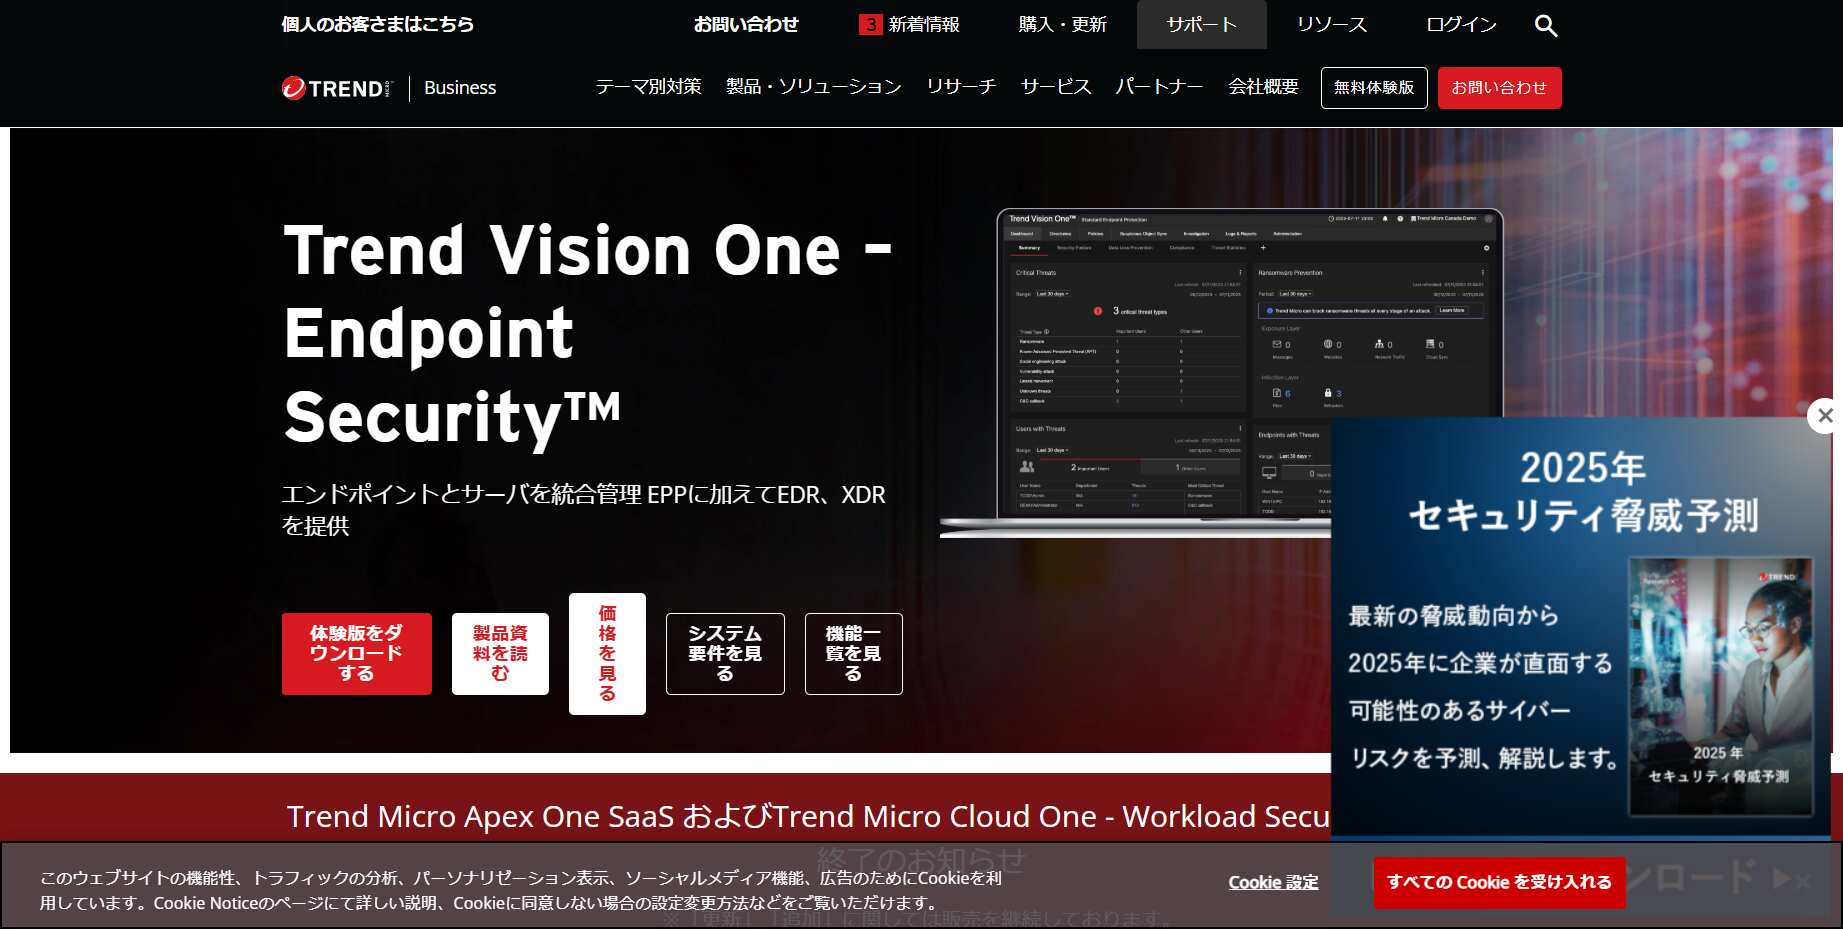Click 機能一覧を見る button

tap(854, 654)
